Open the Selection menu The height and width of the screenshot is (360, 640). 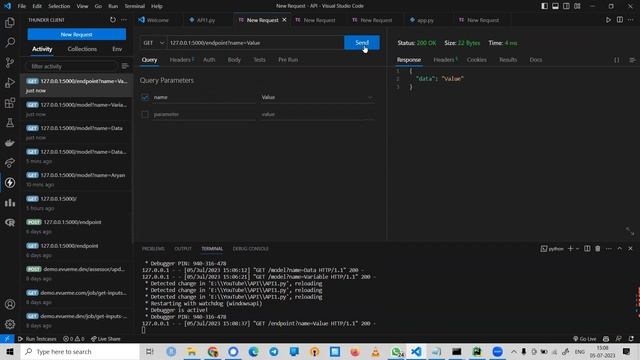click(59, 6)
